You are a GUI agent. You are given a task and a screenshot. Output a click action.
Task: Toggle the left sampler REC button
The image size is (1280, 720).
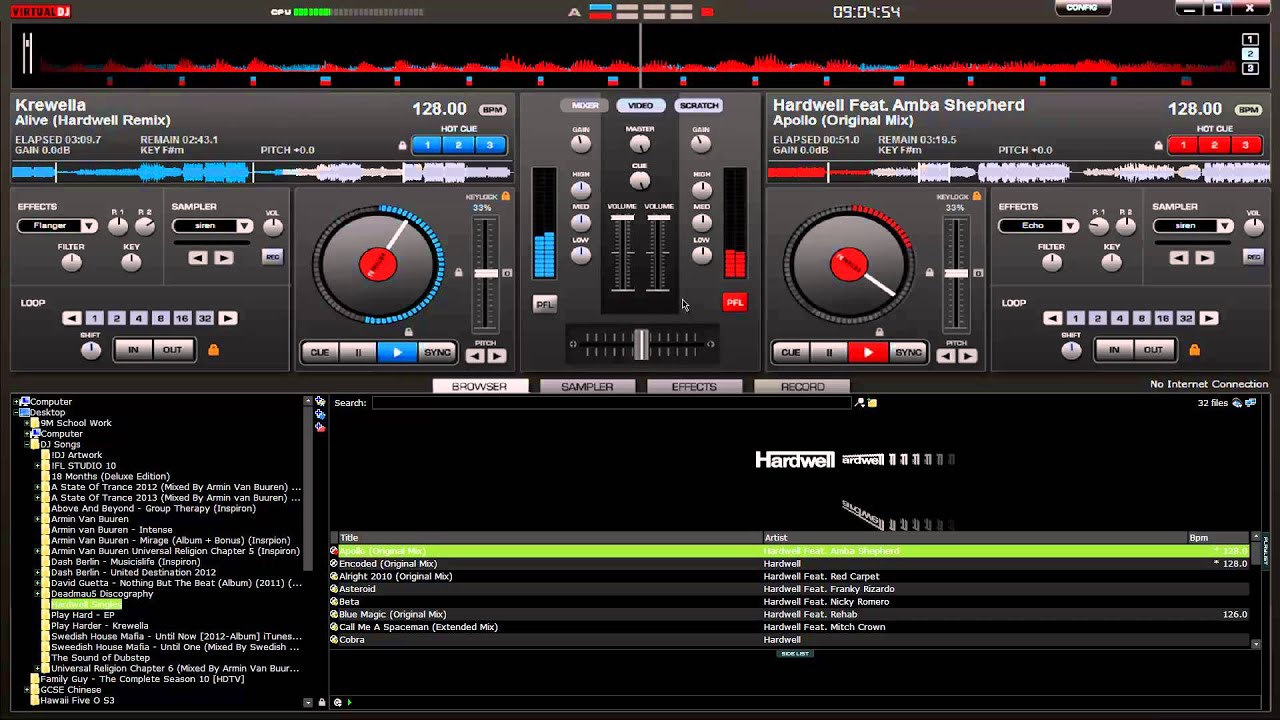tap(272, 257)
